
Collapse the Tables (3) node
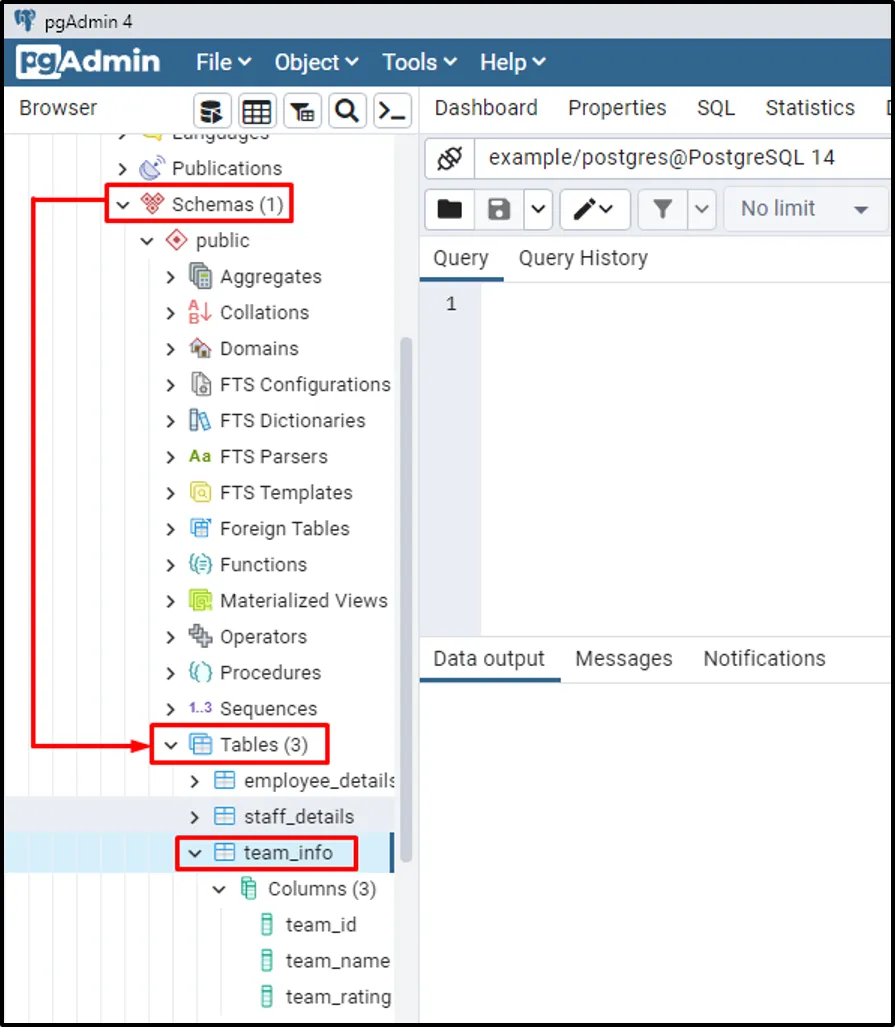(x=171, y=745)
